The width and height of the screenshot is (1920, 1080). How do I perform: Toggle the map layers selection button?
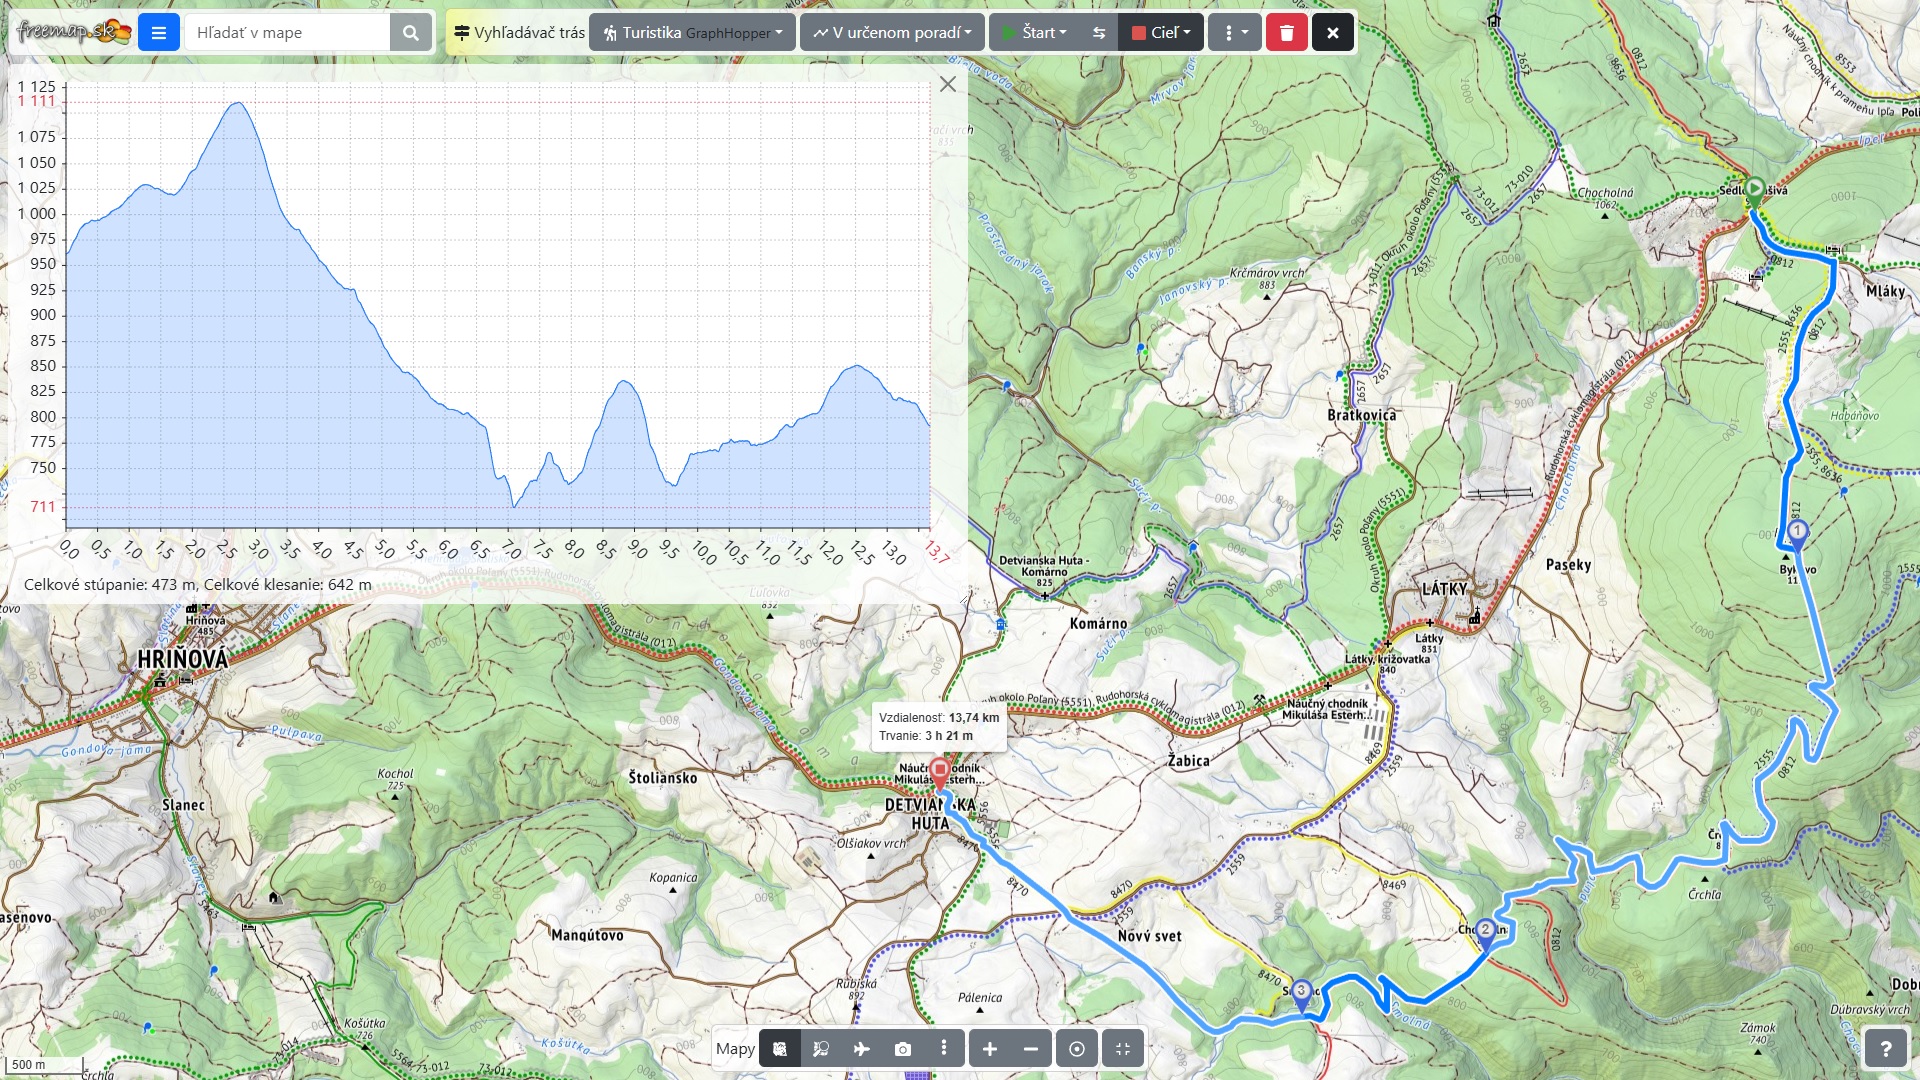point(780,1049)
